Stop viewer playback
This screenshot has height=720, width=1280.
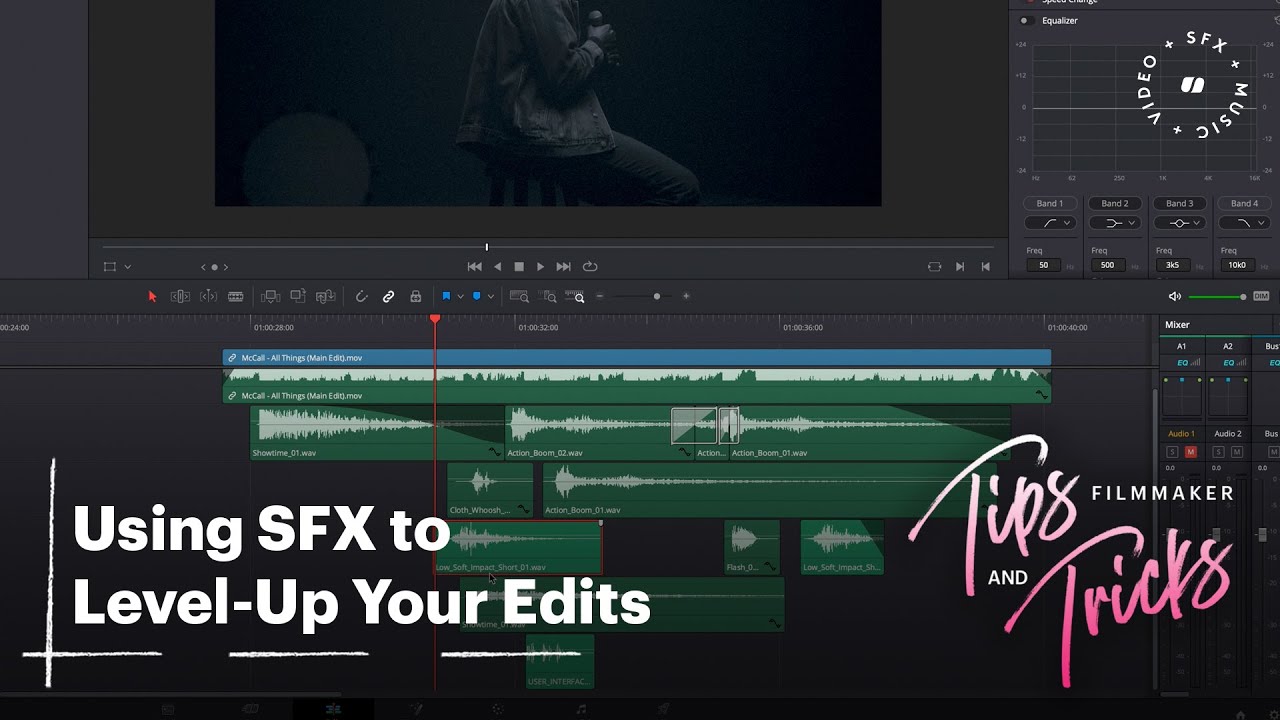point(519,267)
